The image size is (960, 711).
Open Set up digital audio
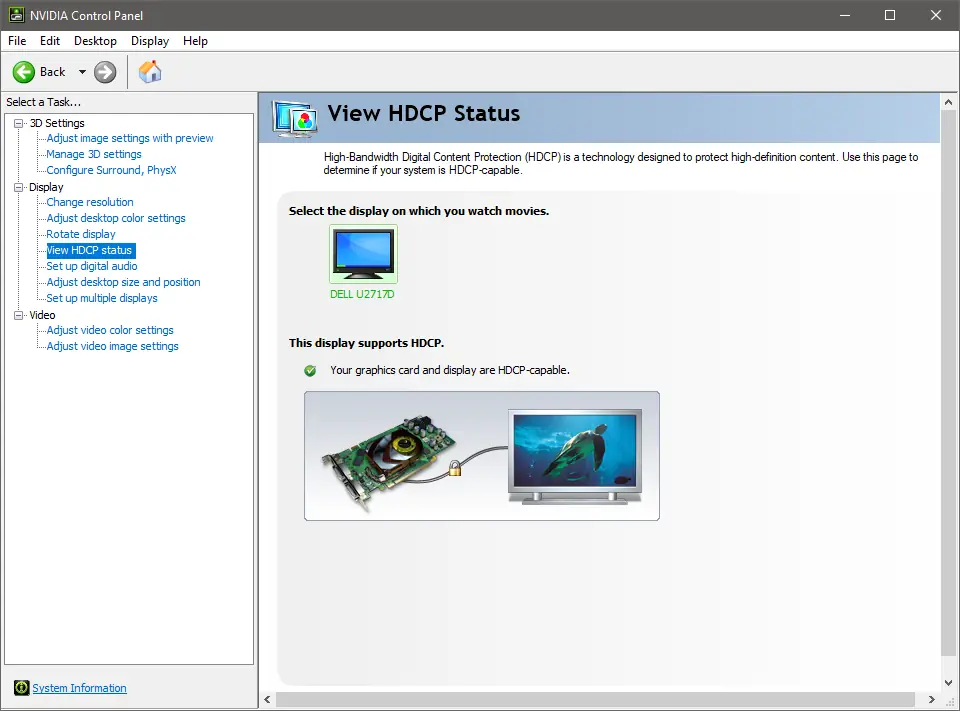pos(92,266)
